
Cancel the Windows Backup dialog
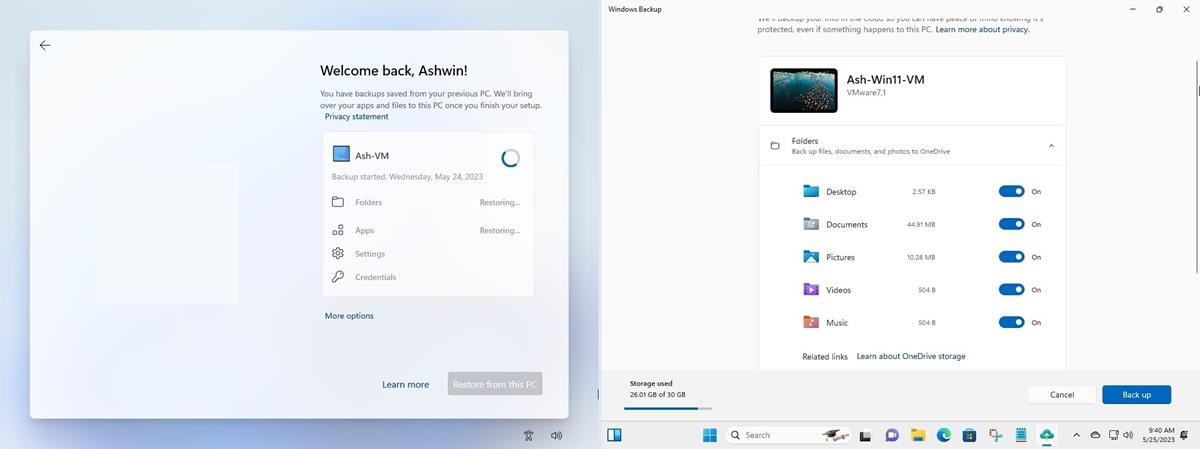pyautogui.click(x=1062, y=394)
